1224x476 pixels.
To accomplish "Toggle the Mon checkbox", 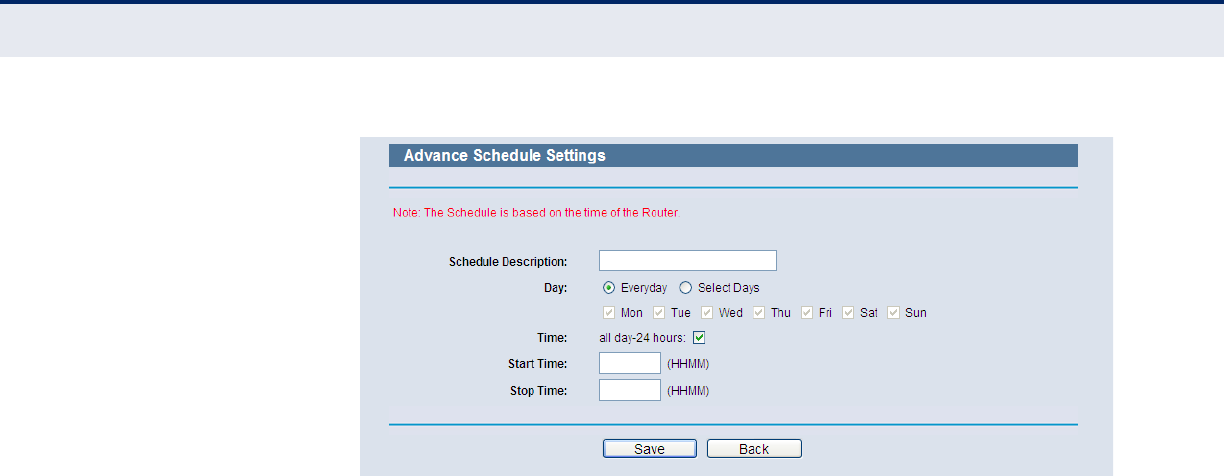I will 610,313.
